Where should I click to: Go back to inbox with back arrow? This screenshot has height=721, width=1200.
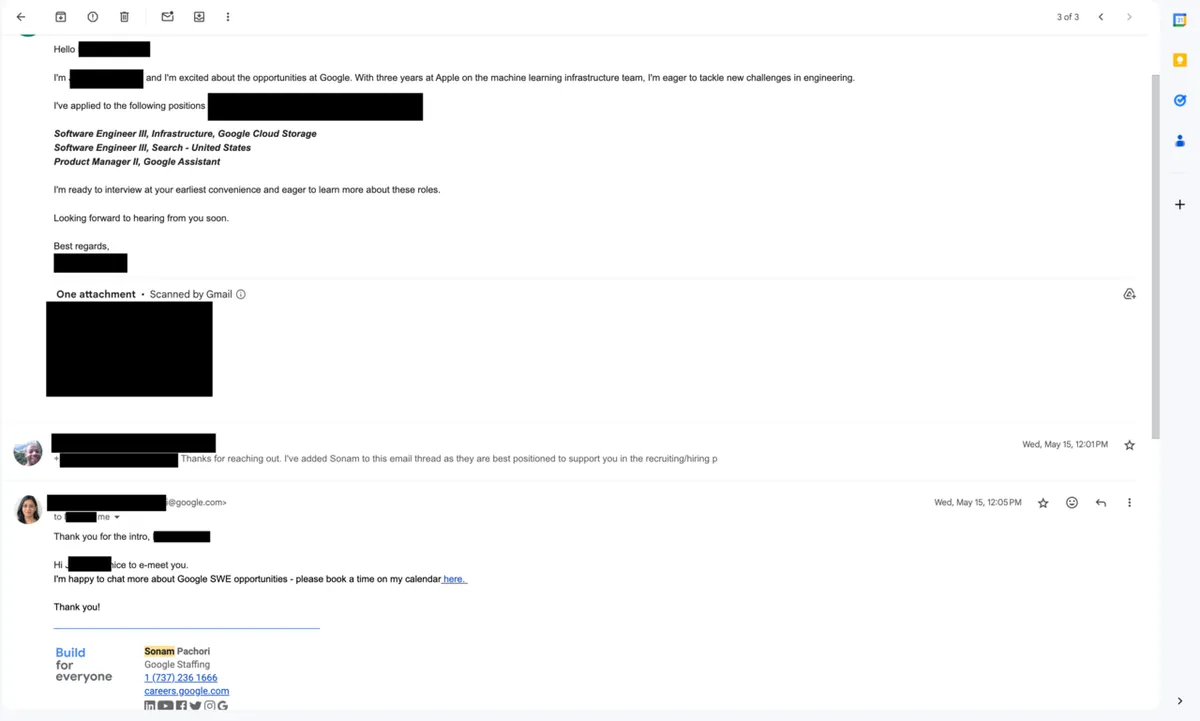21,17
